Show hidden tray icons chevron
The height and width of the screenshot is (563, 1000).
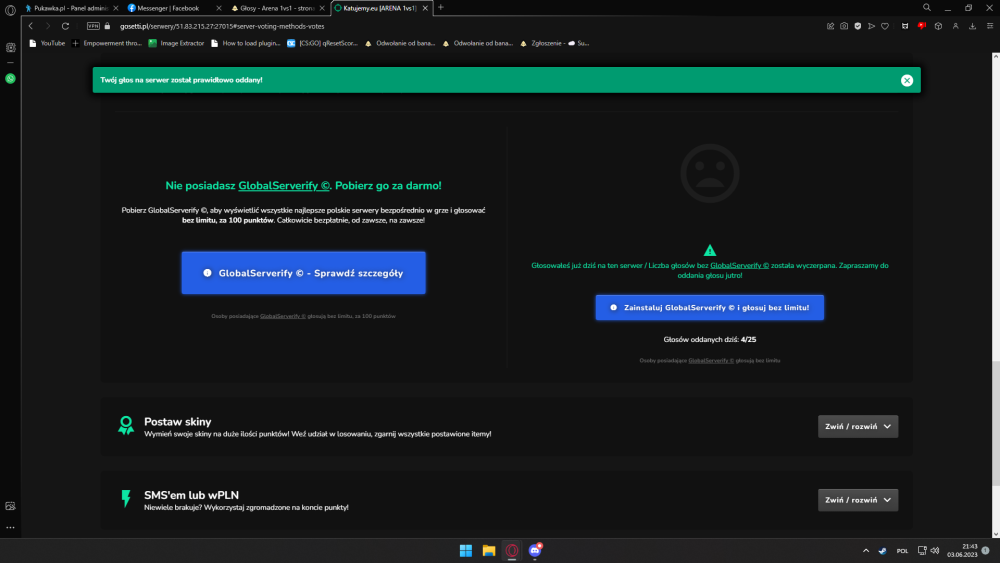pyautogui.click(x=865, y=551)
